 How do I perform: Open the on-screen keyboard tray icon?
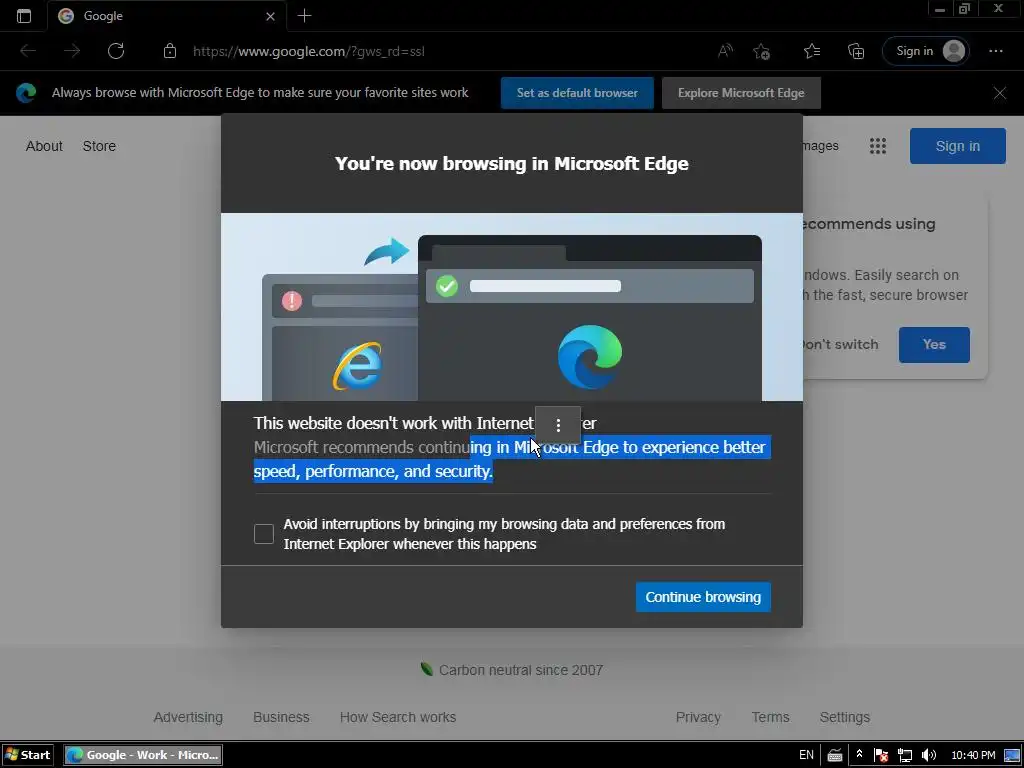pos(835,756)
